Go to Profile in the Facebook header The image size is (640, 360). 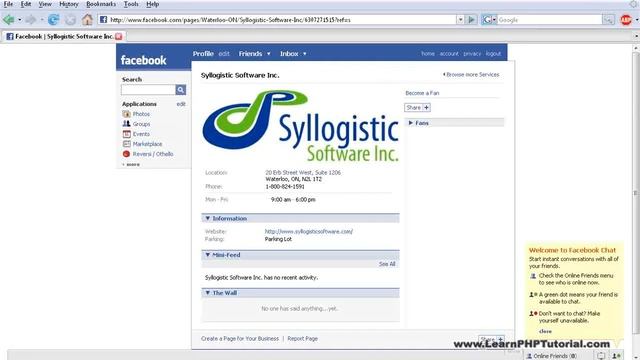click(x=203, y=54)
